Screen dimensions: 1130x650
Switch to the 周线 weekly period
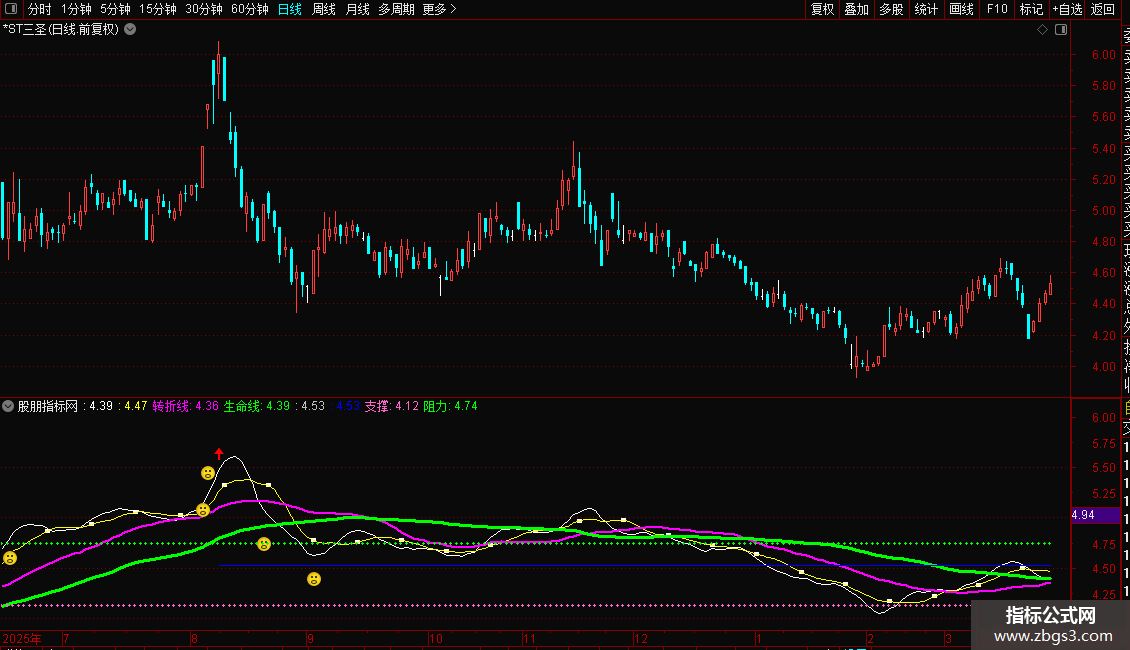(x=324, y=10)
